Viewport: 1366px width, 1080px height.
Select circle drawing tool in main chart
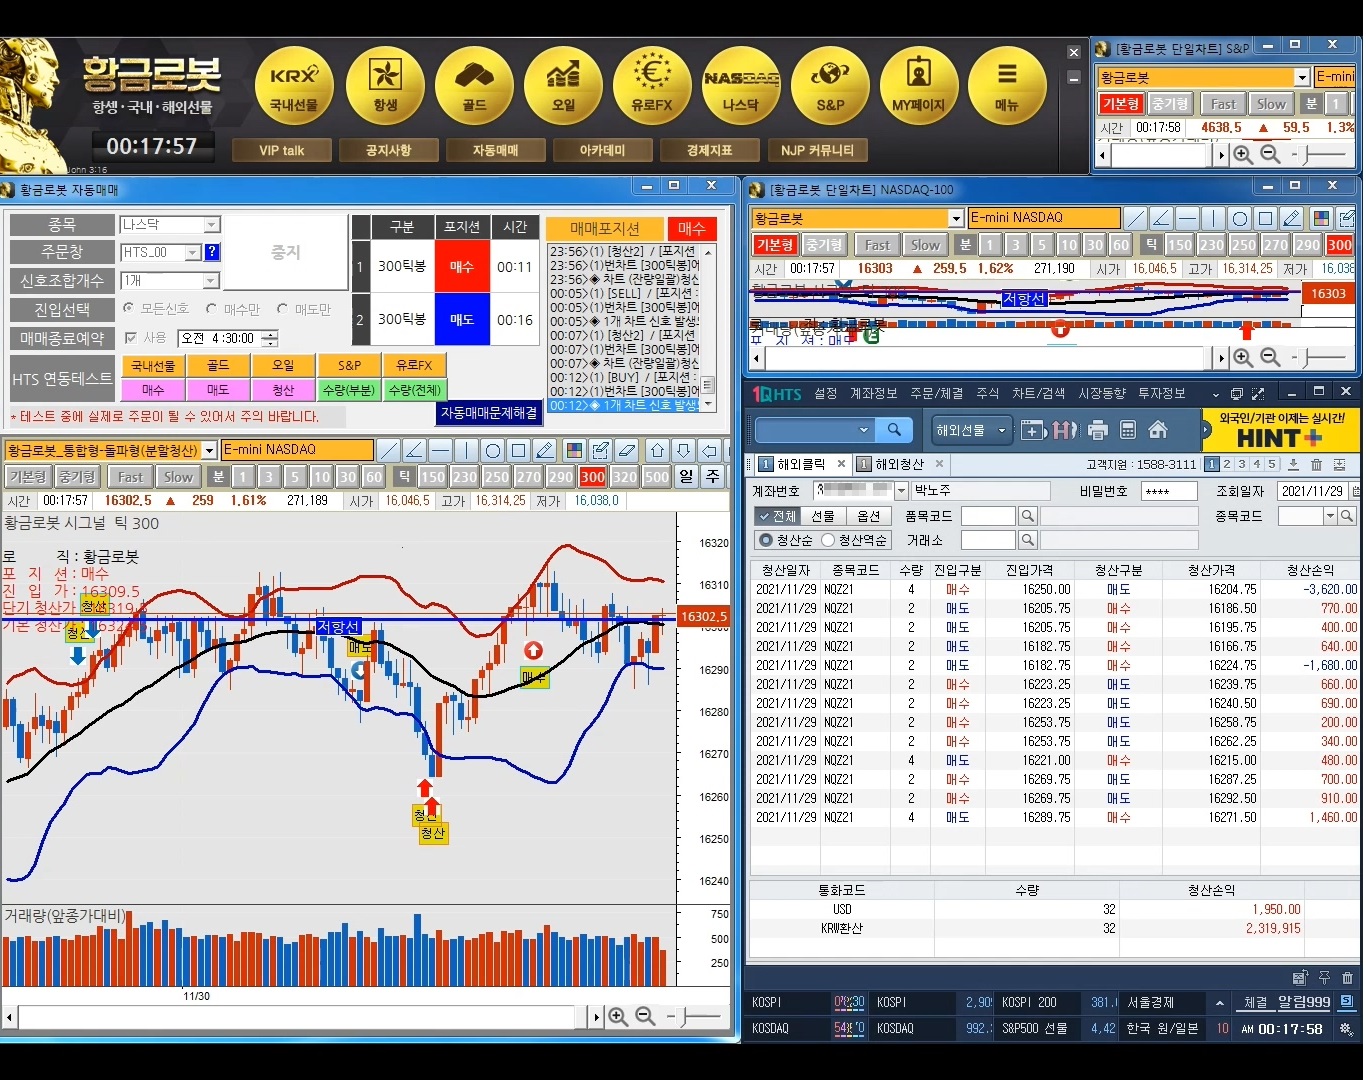492,450
